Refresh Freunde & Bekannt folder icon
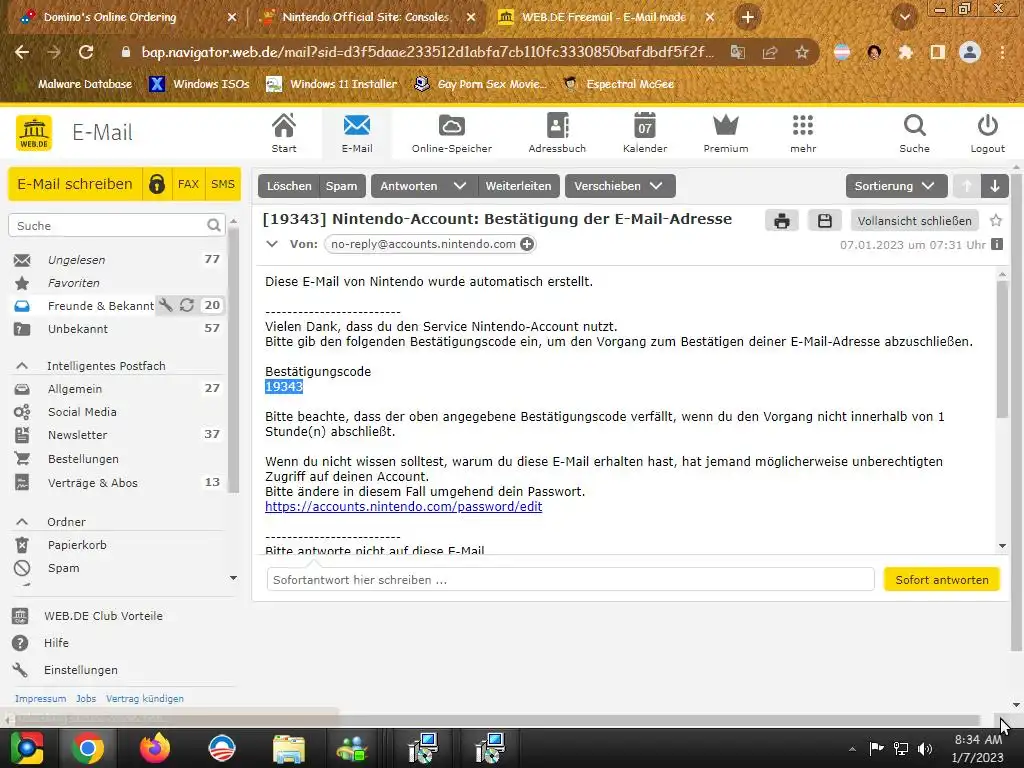Screen dimensions: 1024x768 click(187, 305)
